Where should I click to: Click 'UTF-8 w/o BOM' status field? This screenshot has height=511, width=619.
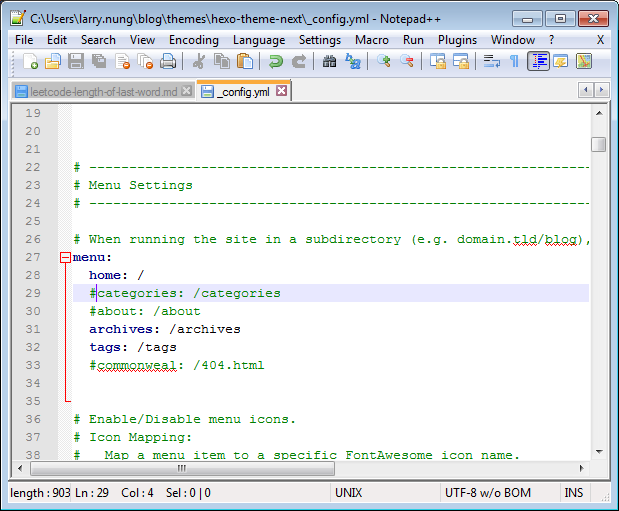pos(488,493)
